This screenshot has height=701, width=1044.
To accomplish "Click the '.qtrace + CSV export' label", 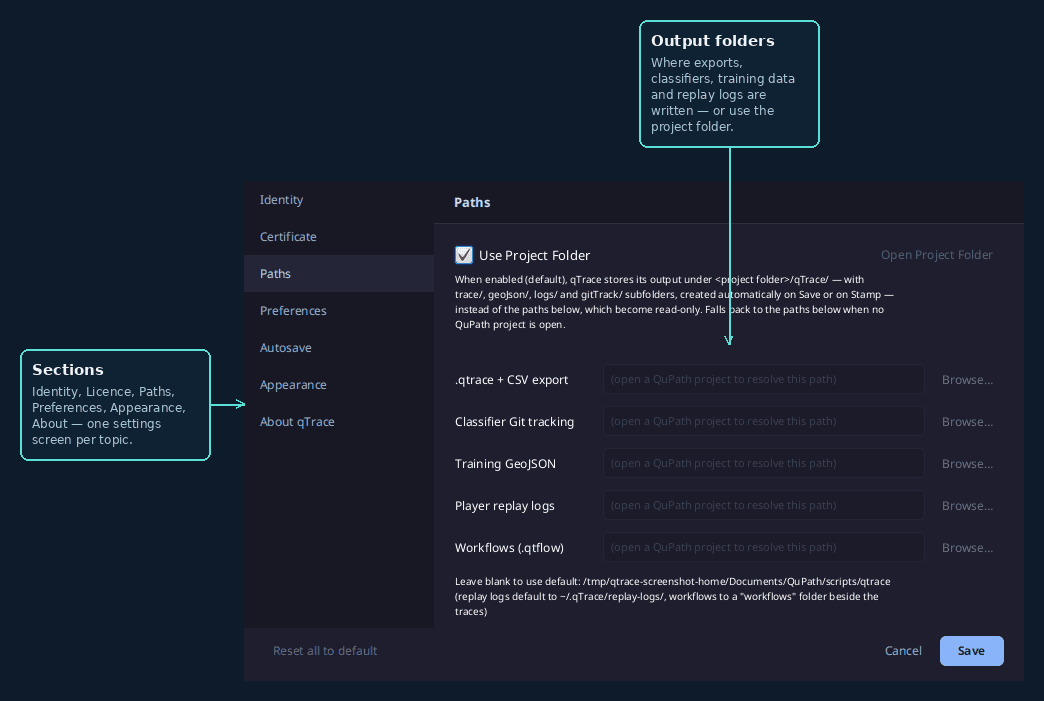I will (511, 379).
